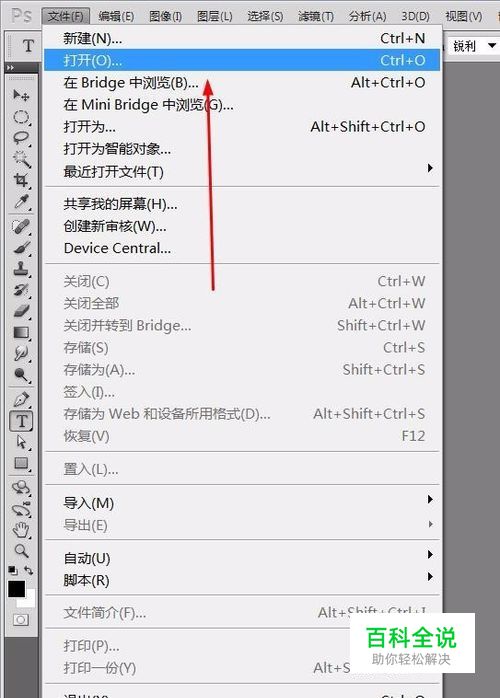The width and height of the screenshot is (500, 698).
Task: Select the Pen tool
Action: (20, 399)
